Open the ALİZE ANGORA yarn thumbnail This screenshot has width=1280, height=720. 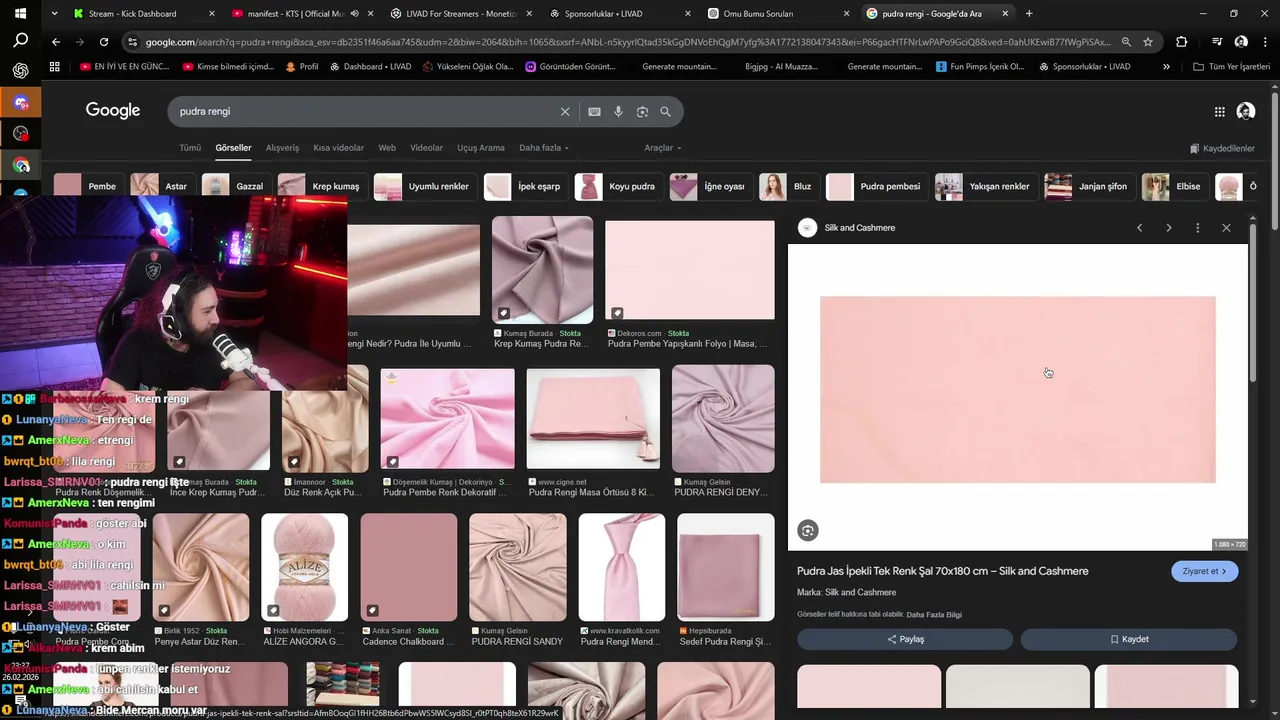click(x=304, y=567)
